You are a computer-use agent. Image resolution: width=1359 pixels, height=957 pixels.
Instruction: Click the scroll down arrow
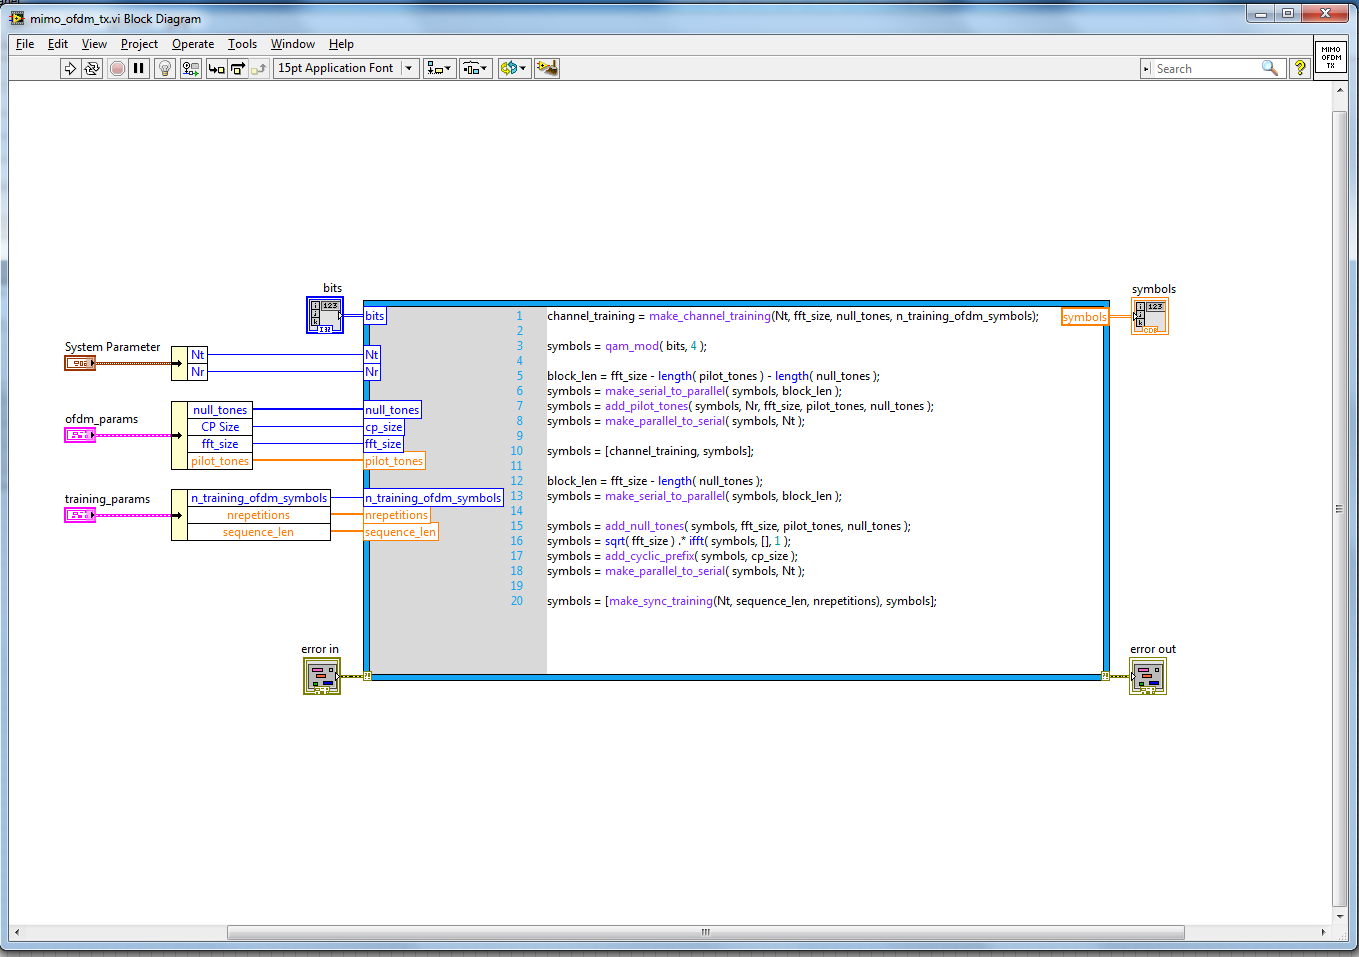pyautogui.click(x=1340, y=916)
